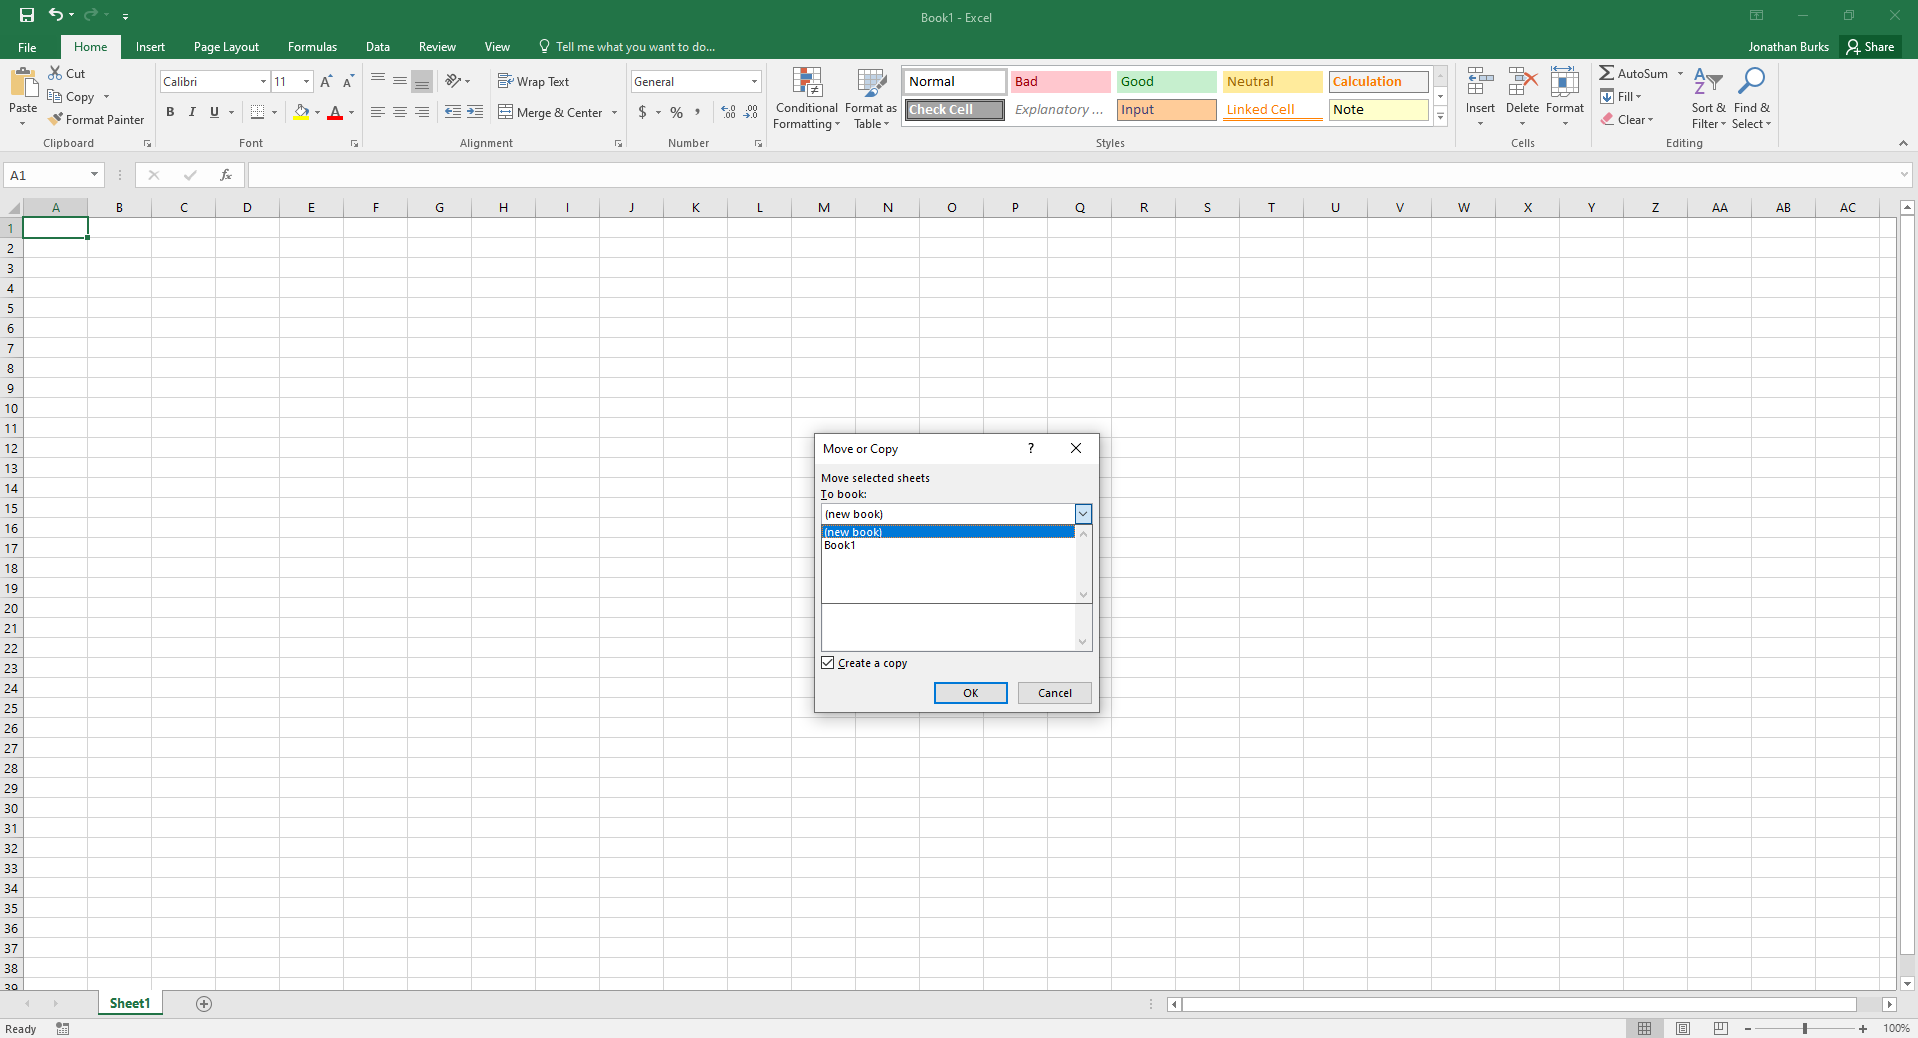1918x1038 pixels.
Task: Click the Cancel button
Action: [x=1054, y=692]
